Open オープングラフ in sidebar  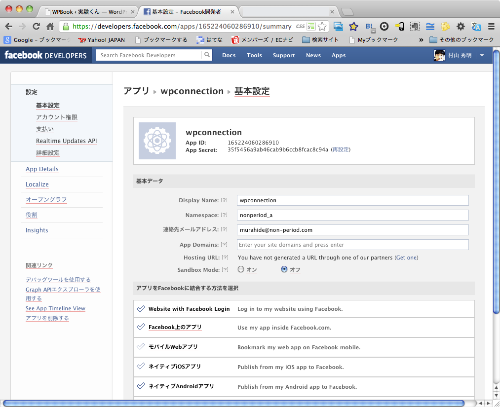point(46,199)
